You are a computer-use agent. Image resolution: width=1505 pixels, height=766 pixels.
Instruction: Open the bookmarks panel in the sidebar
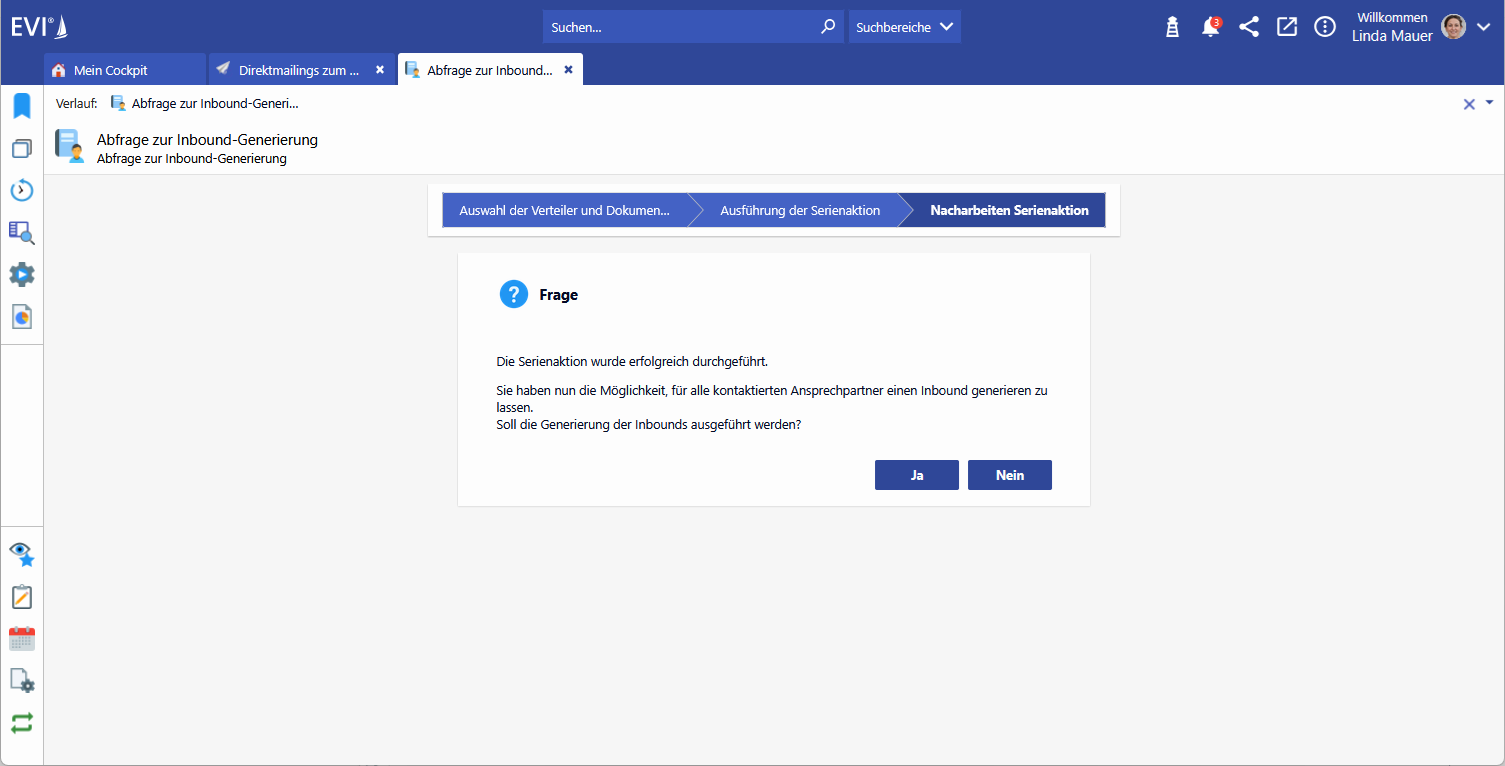[22, 105]
